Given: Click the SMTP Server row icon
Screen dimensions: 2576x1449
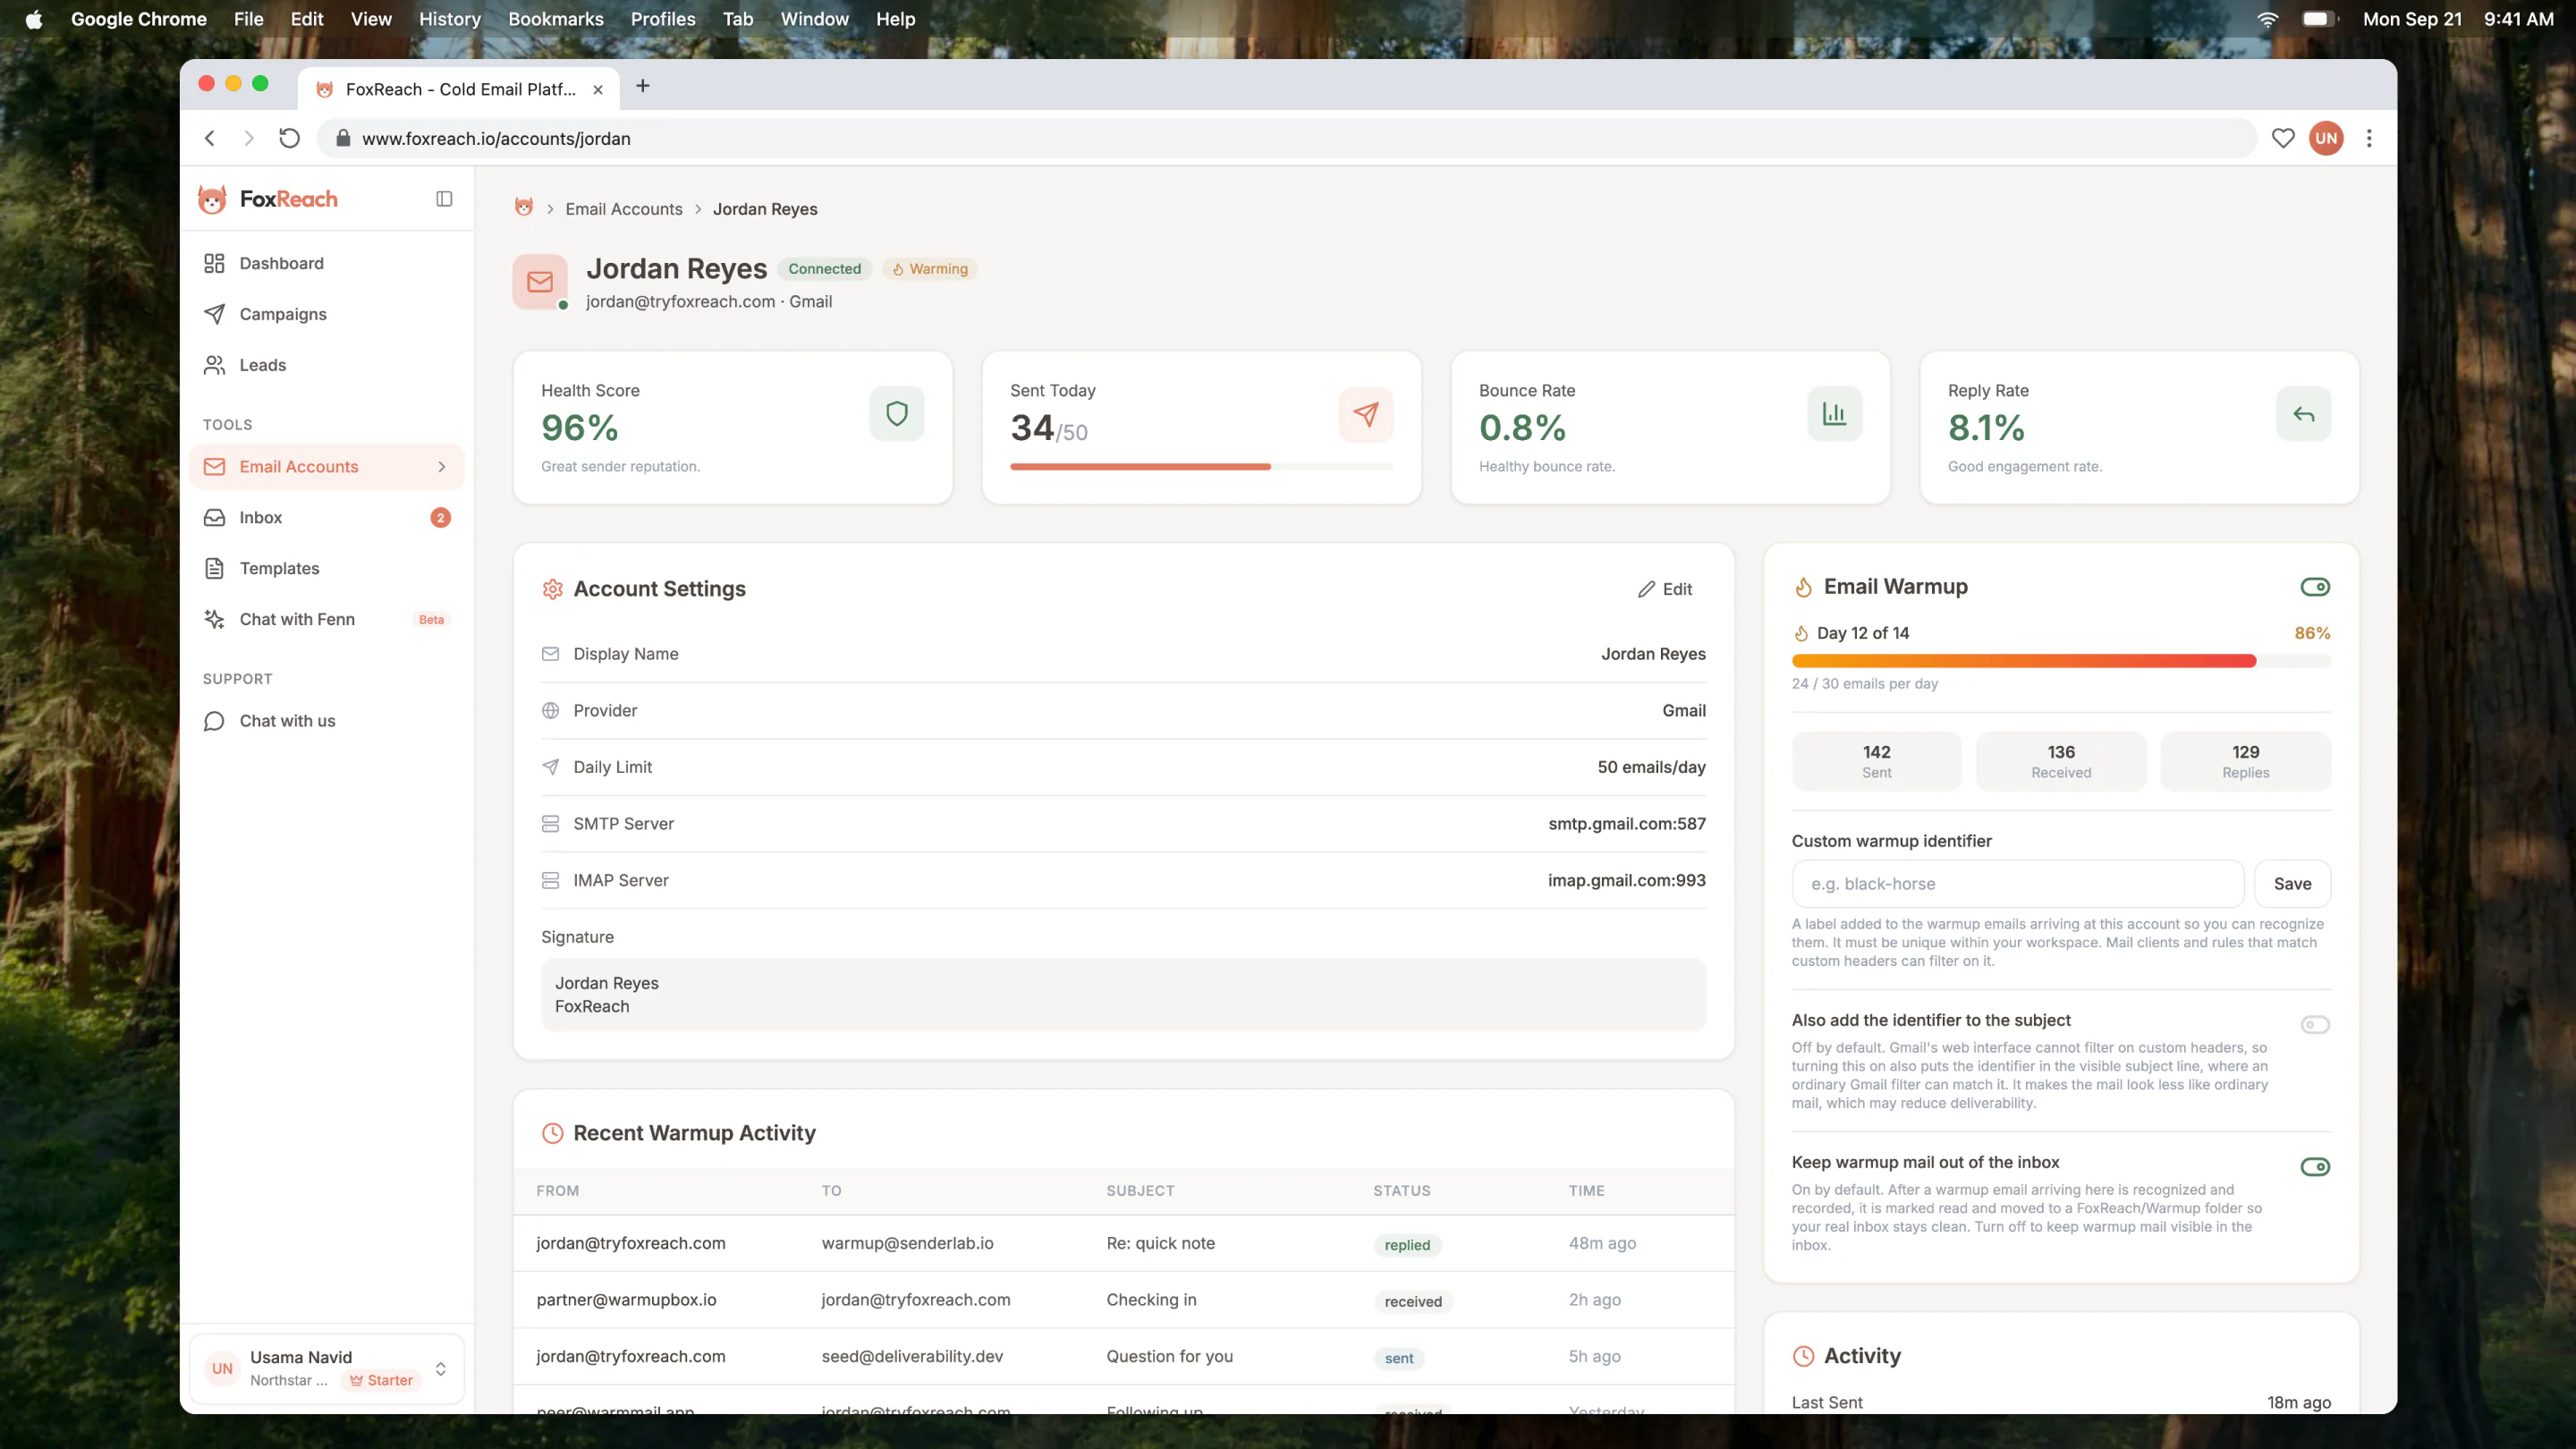Looking at the screenshot, I should coord(550,824).
